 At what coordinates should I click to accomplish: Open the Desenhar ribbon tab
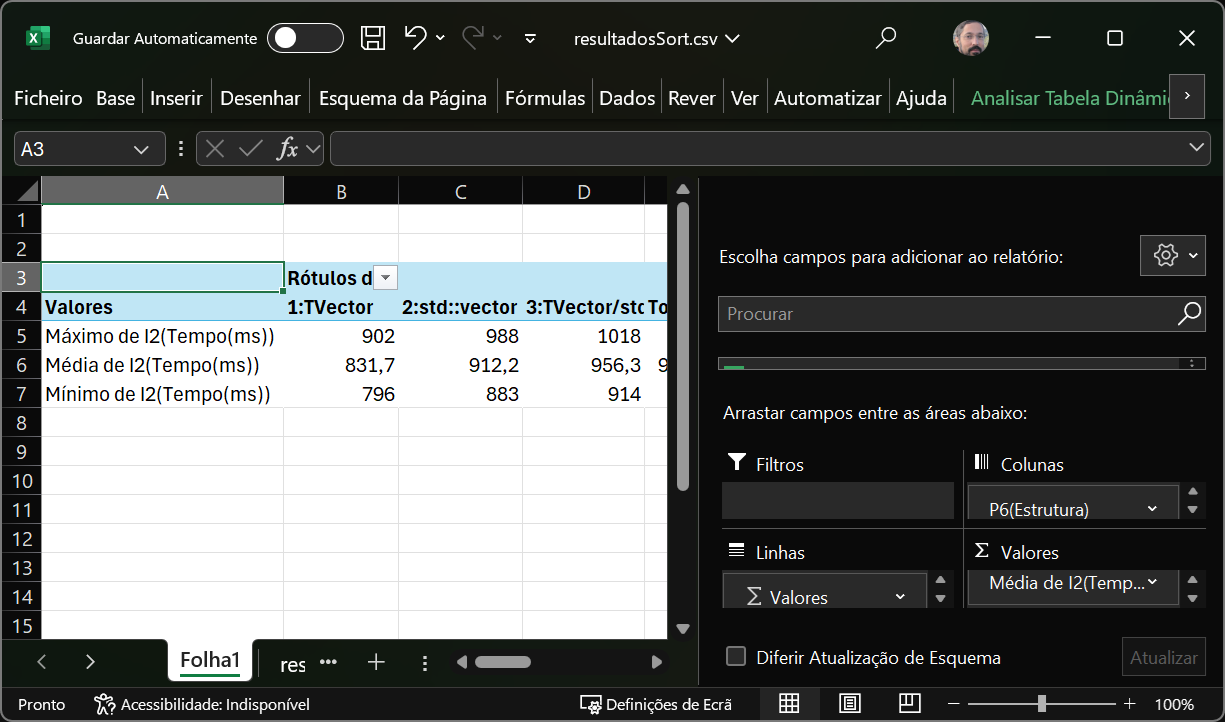coord(260,98)
